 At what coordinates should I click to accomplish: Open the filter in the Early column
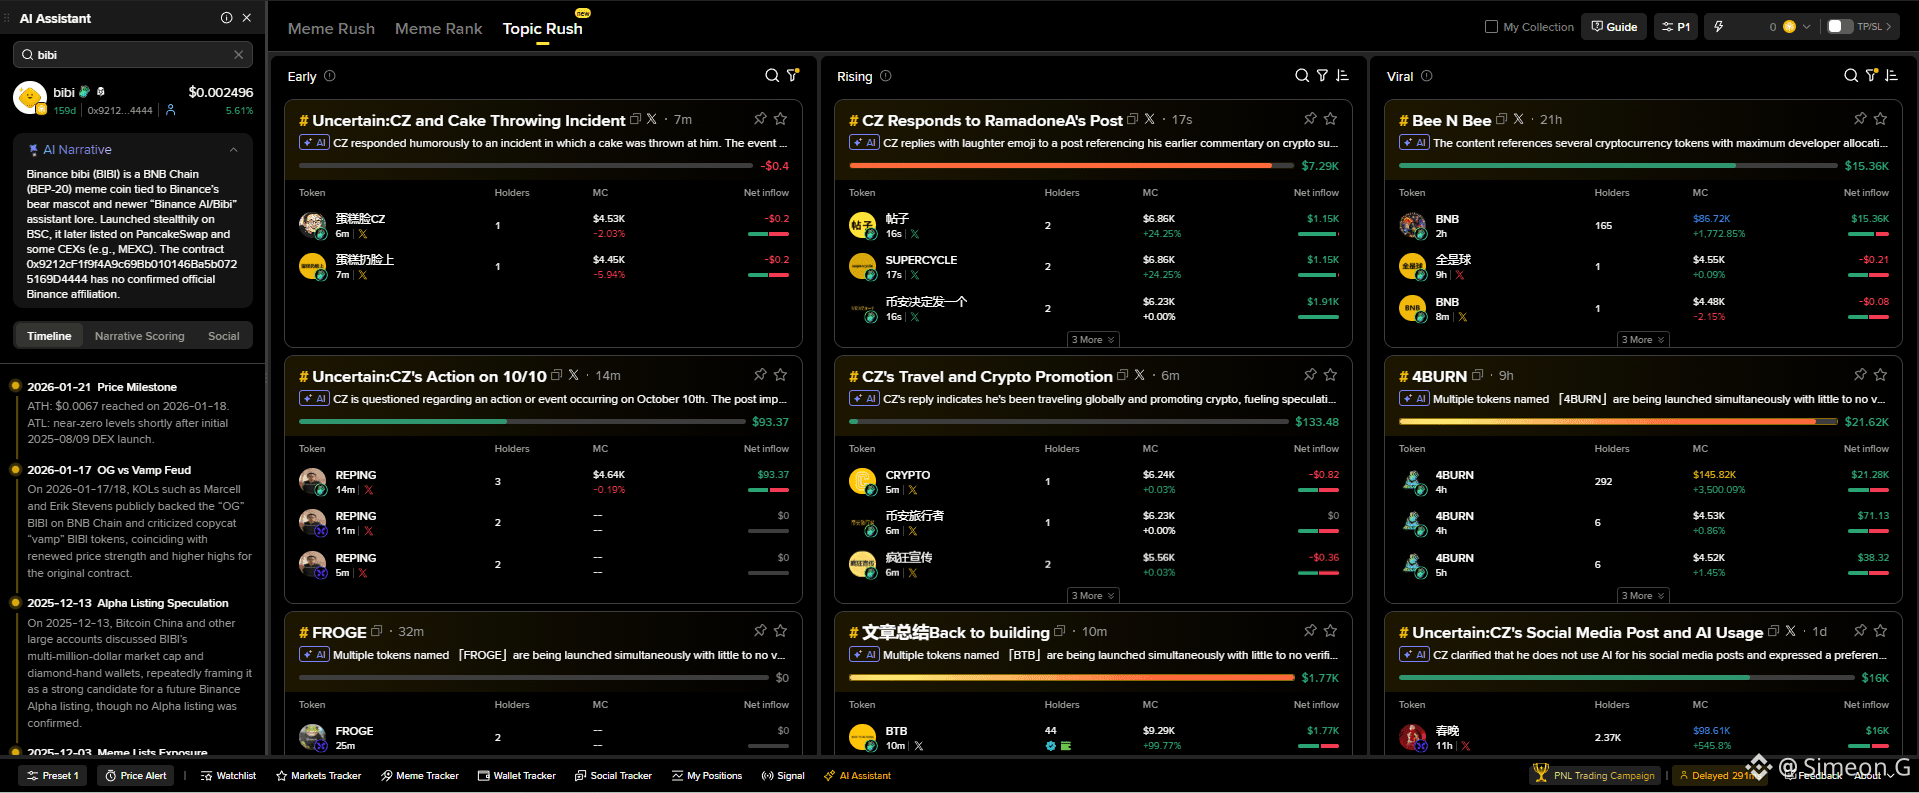(793, 76)
